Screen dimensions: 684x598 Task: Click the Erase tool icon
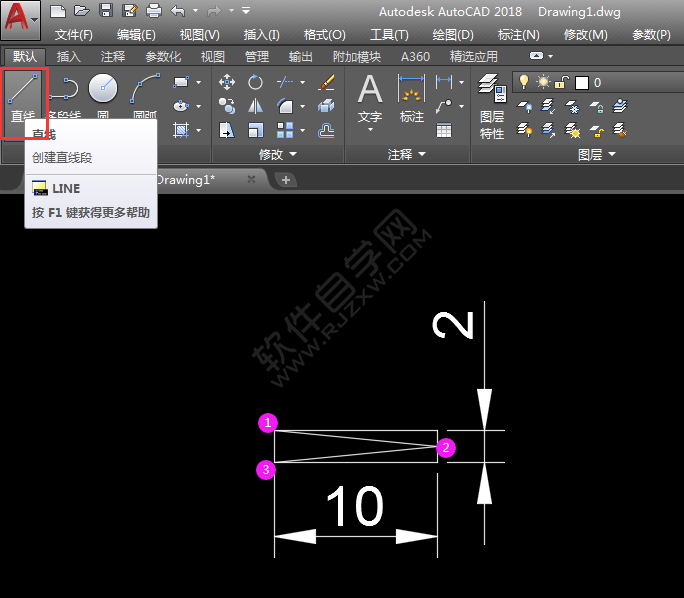pos(326,82)
